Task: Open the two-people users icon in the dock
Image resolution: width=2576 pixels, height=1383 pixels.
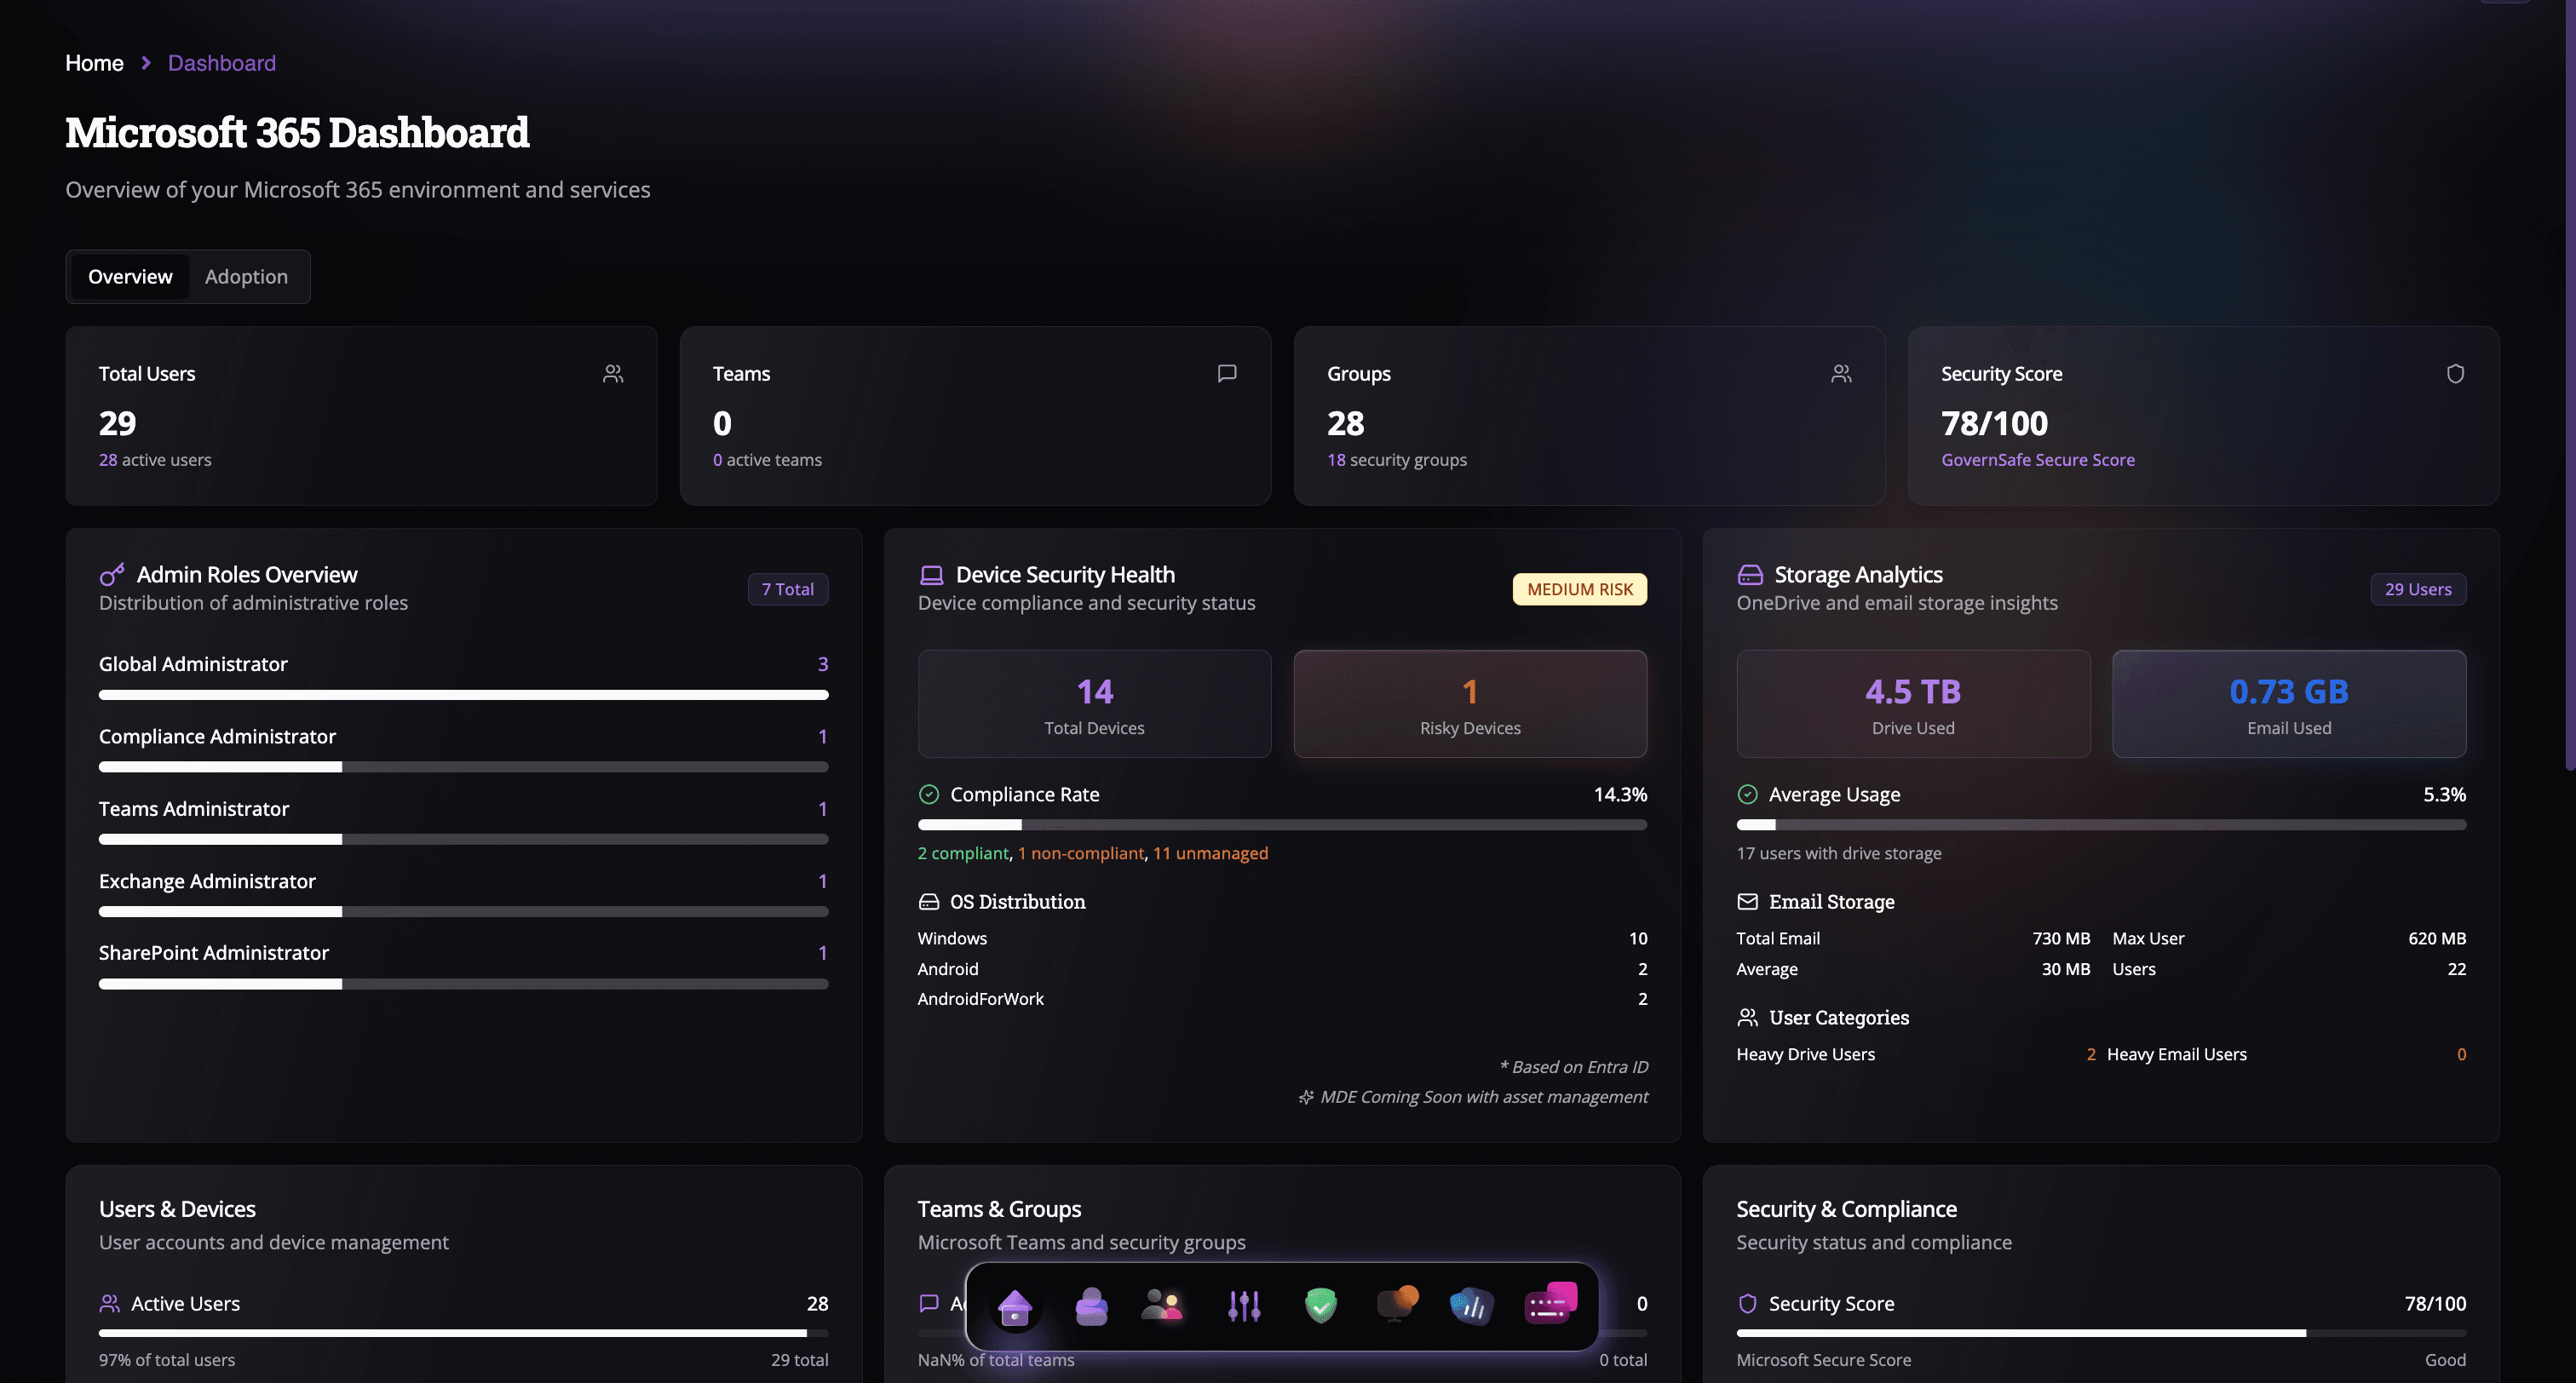Action: [x=1162, y=1306]
